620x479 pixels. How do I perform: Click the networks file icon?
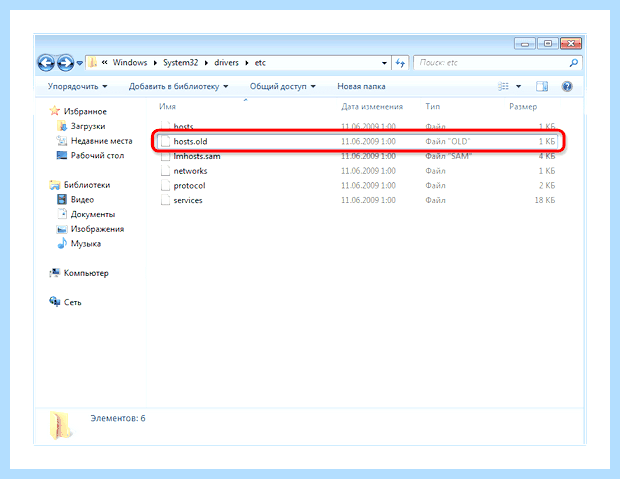(165, 171)
